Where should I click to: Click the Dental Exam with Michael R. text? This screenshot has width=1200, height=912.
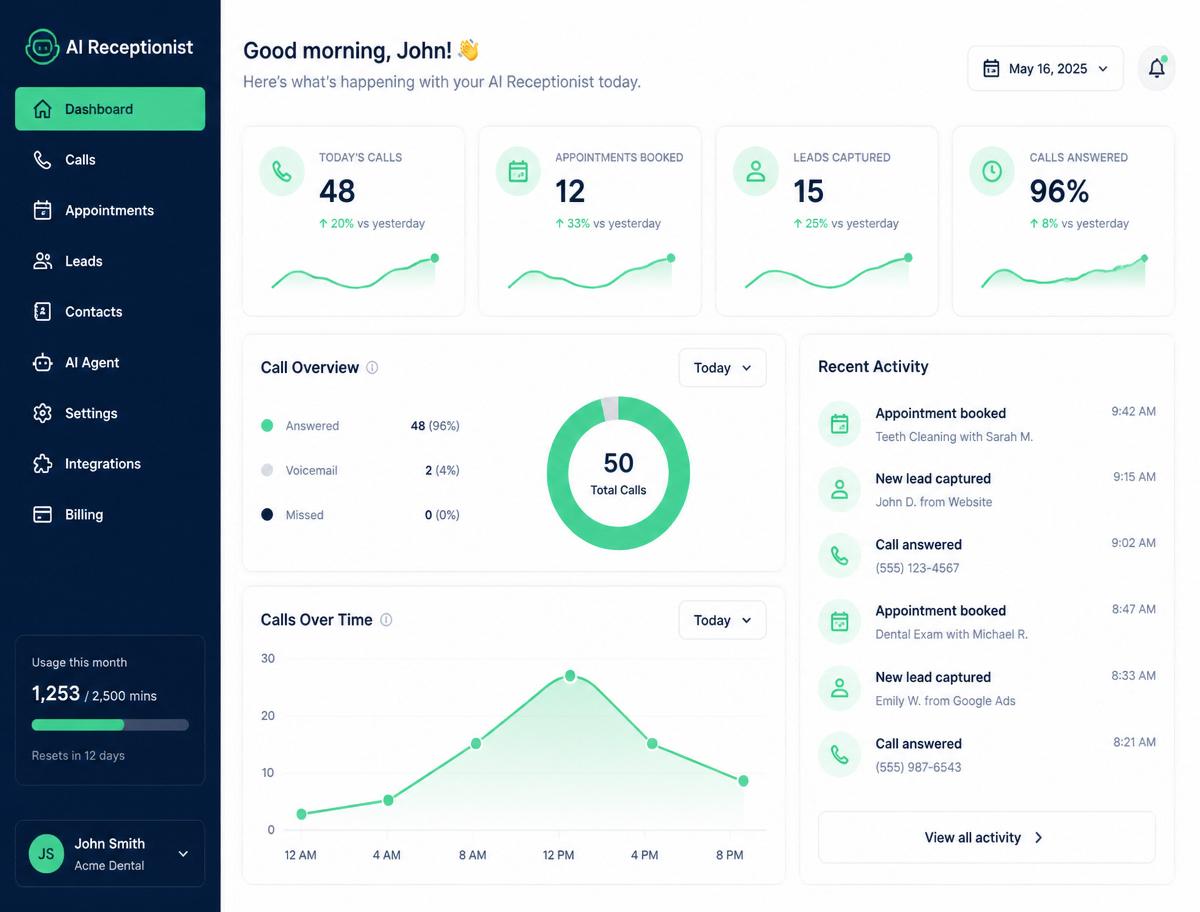[x=951, y=634]
